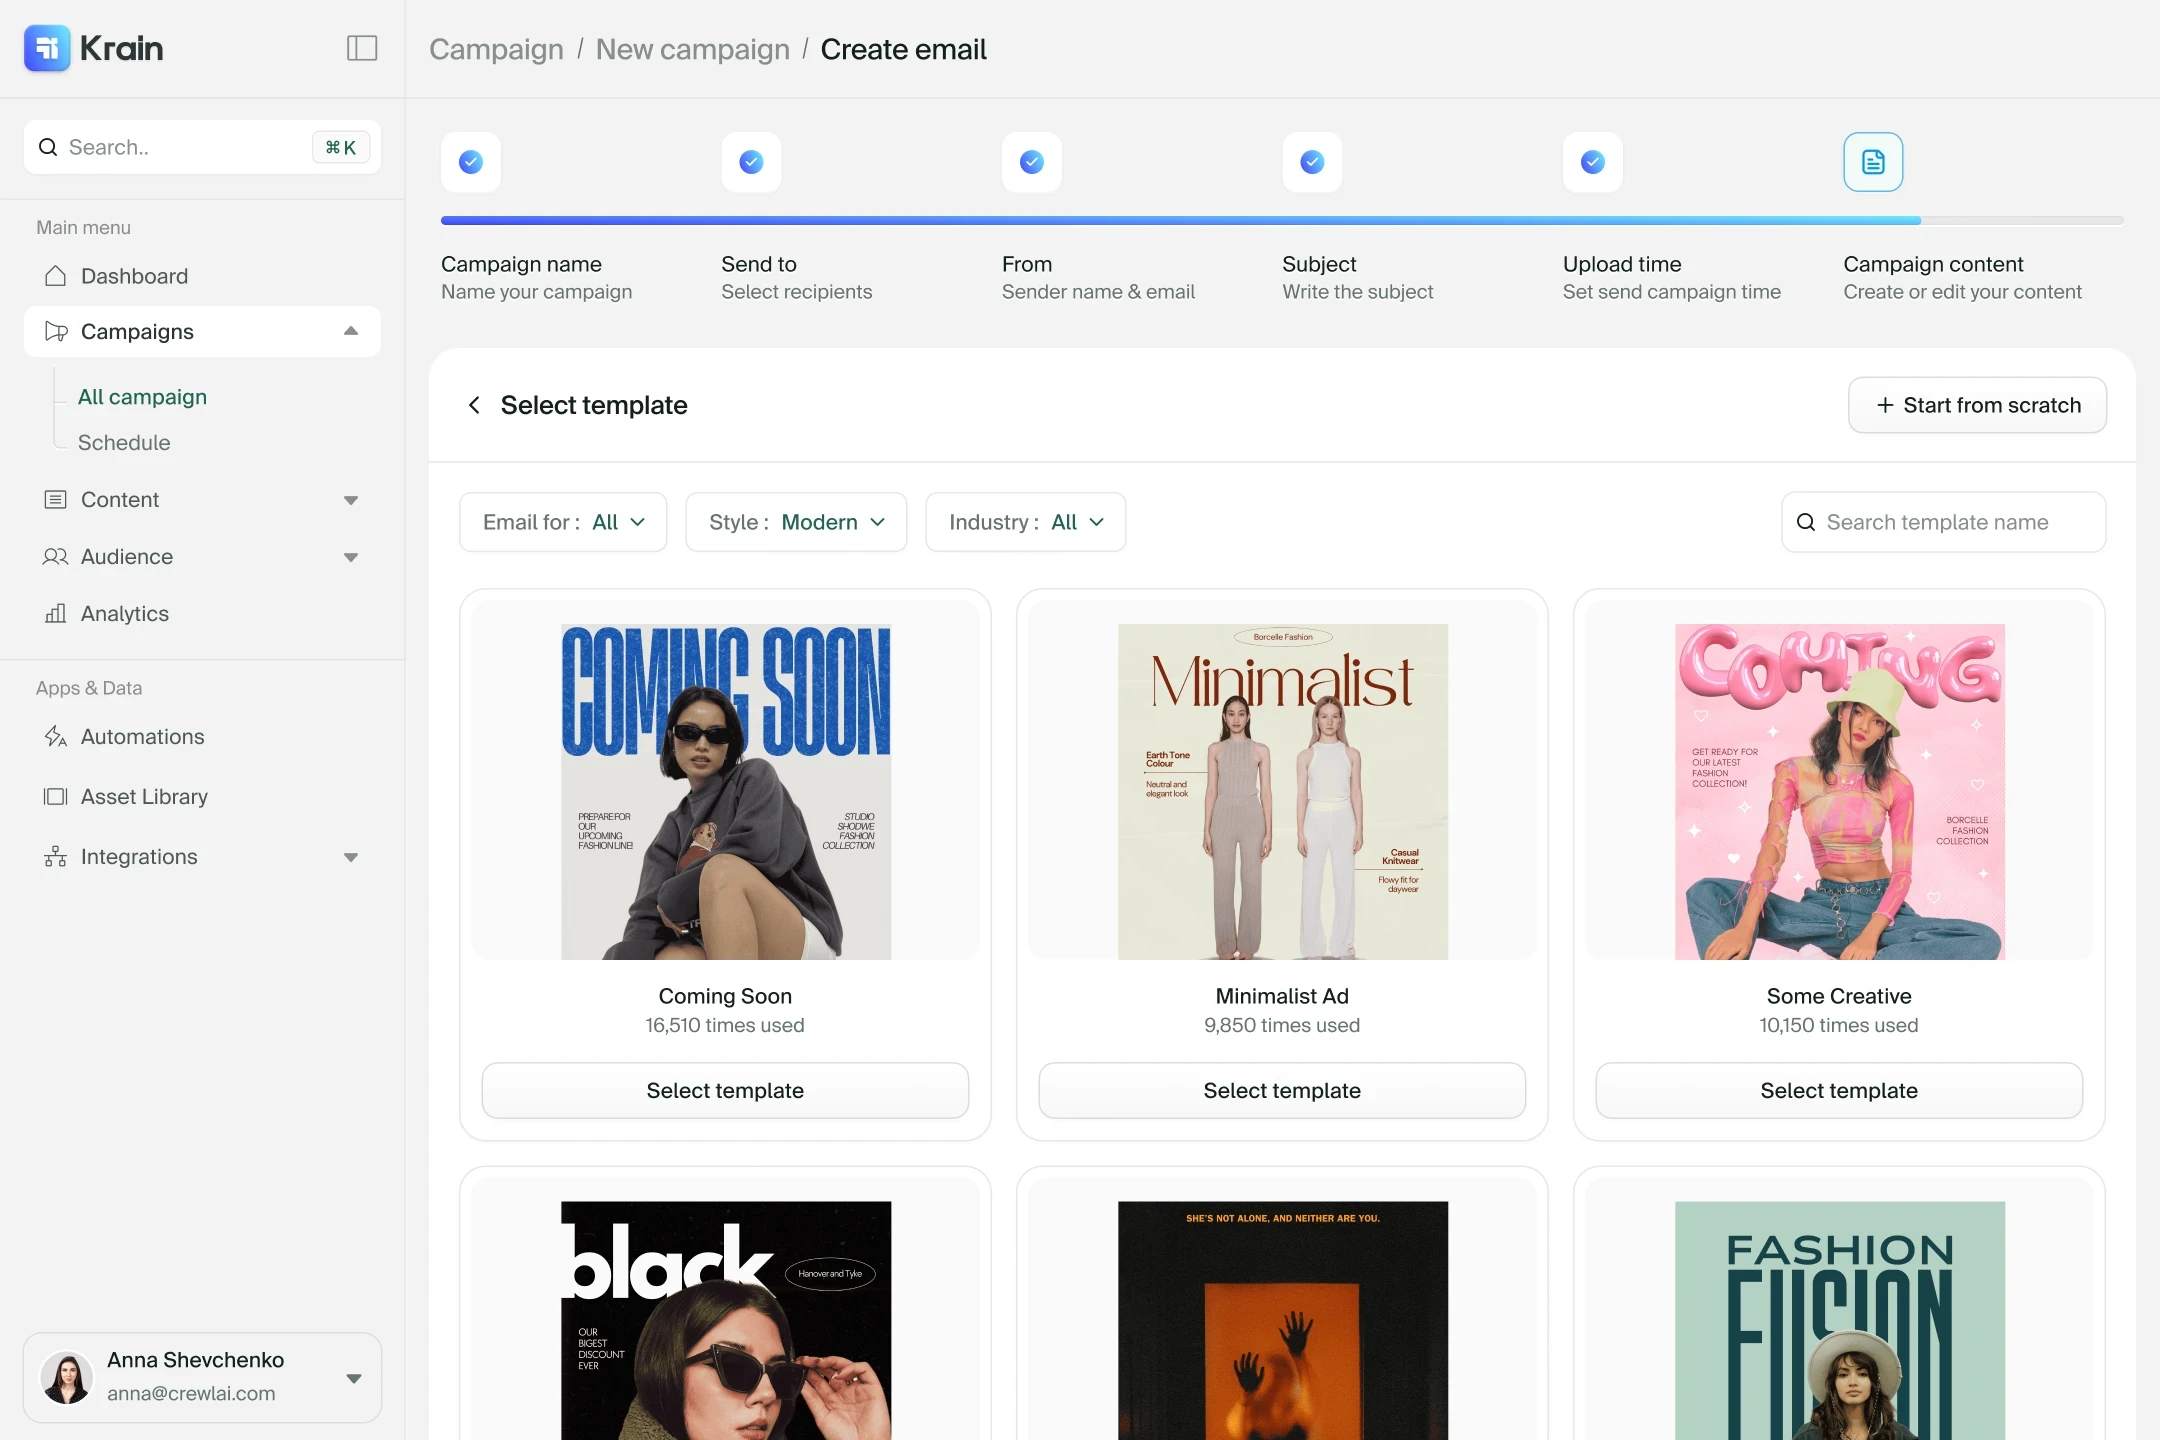
Task: Click the Audience people icon
Action: pos(56,556)
